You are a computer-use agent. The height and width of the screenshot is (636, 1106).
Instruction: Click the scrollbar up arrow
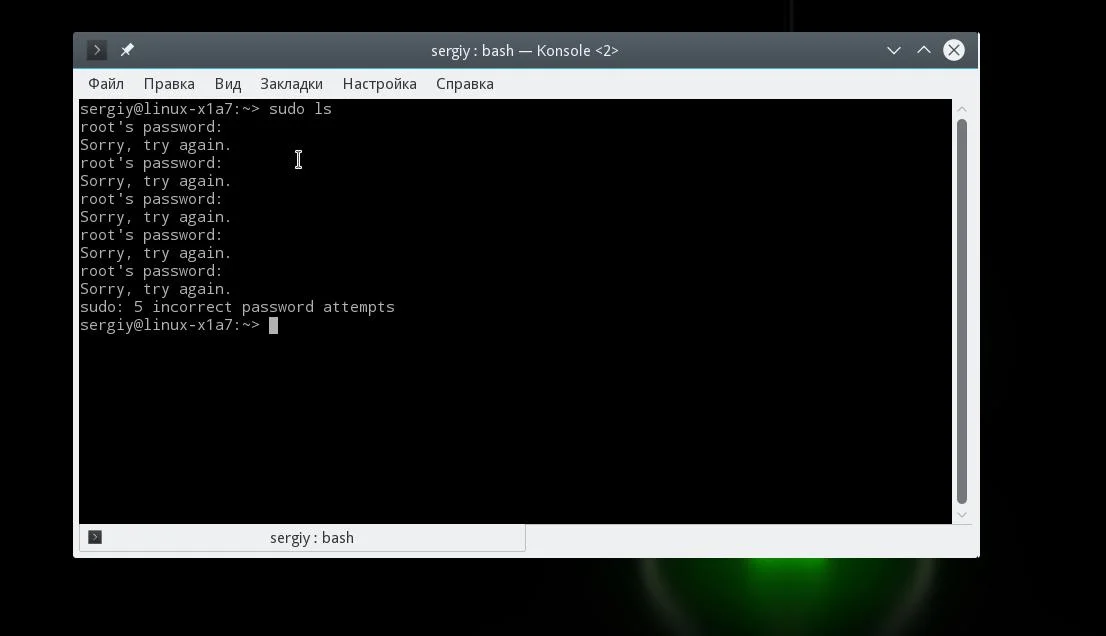pos(961,109)
